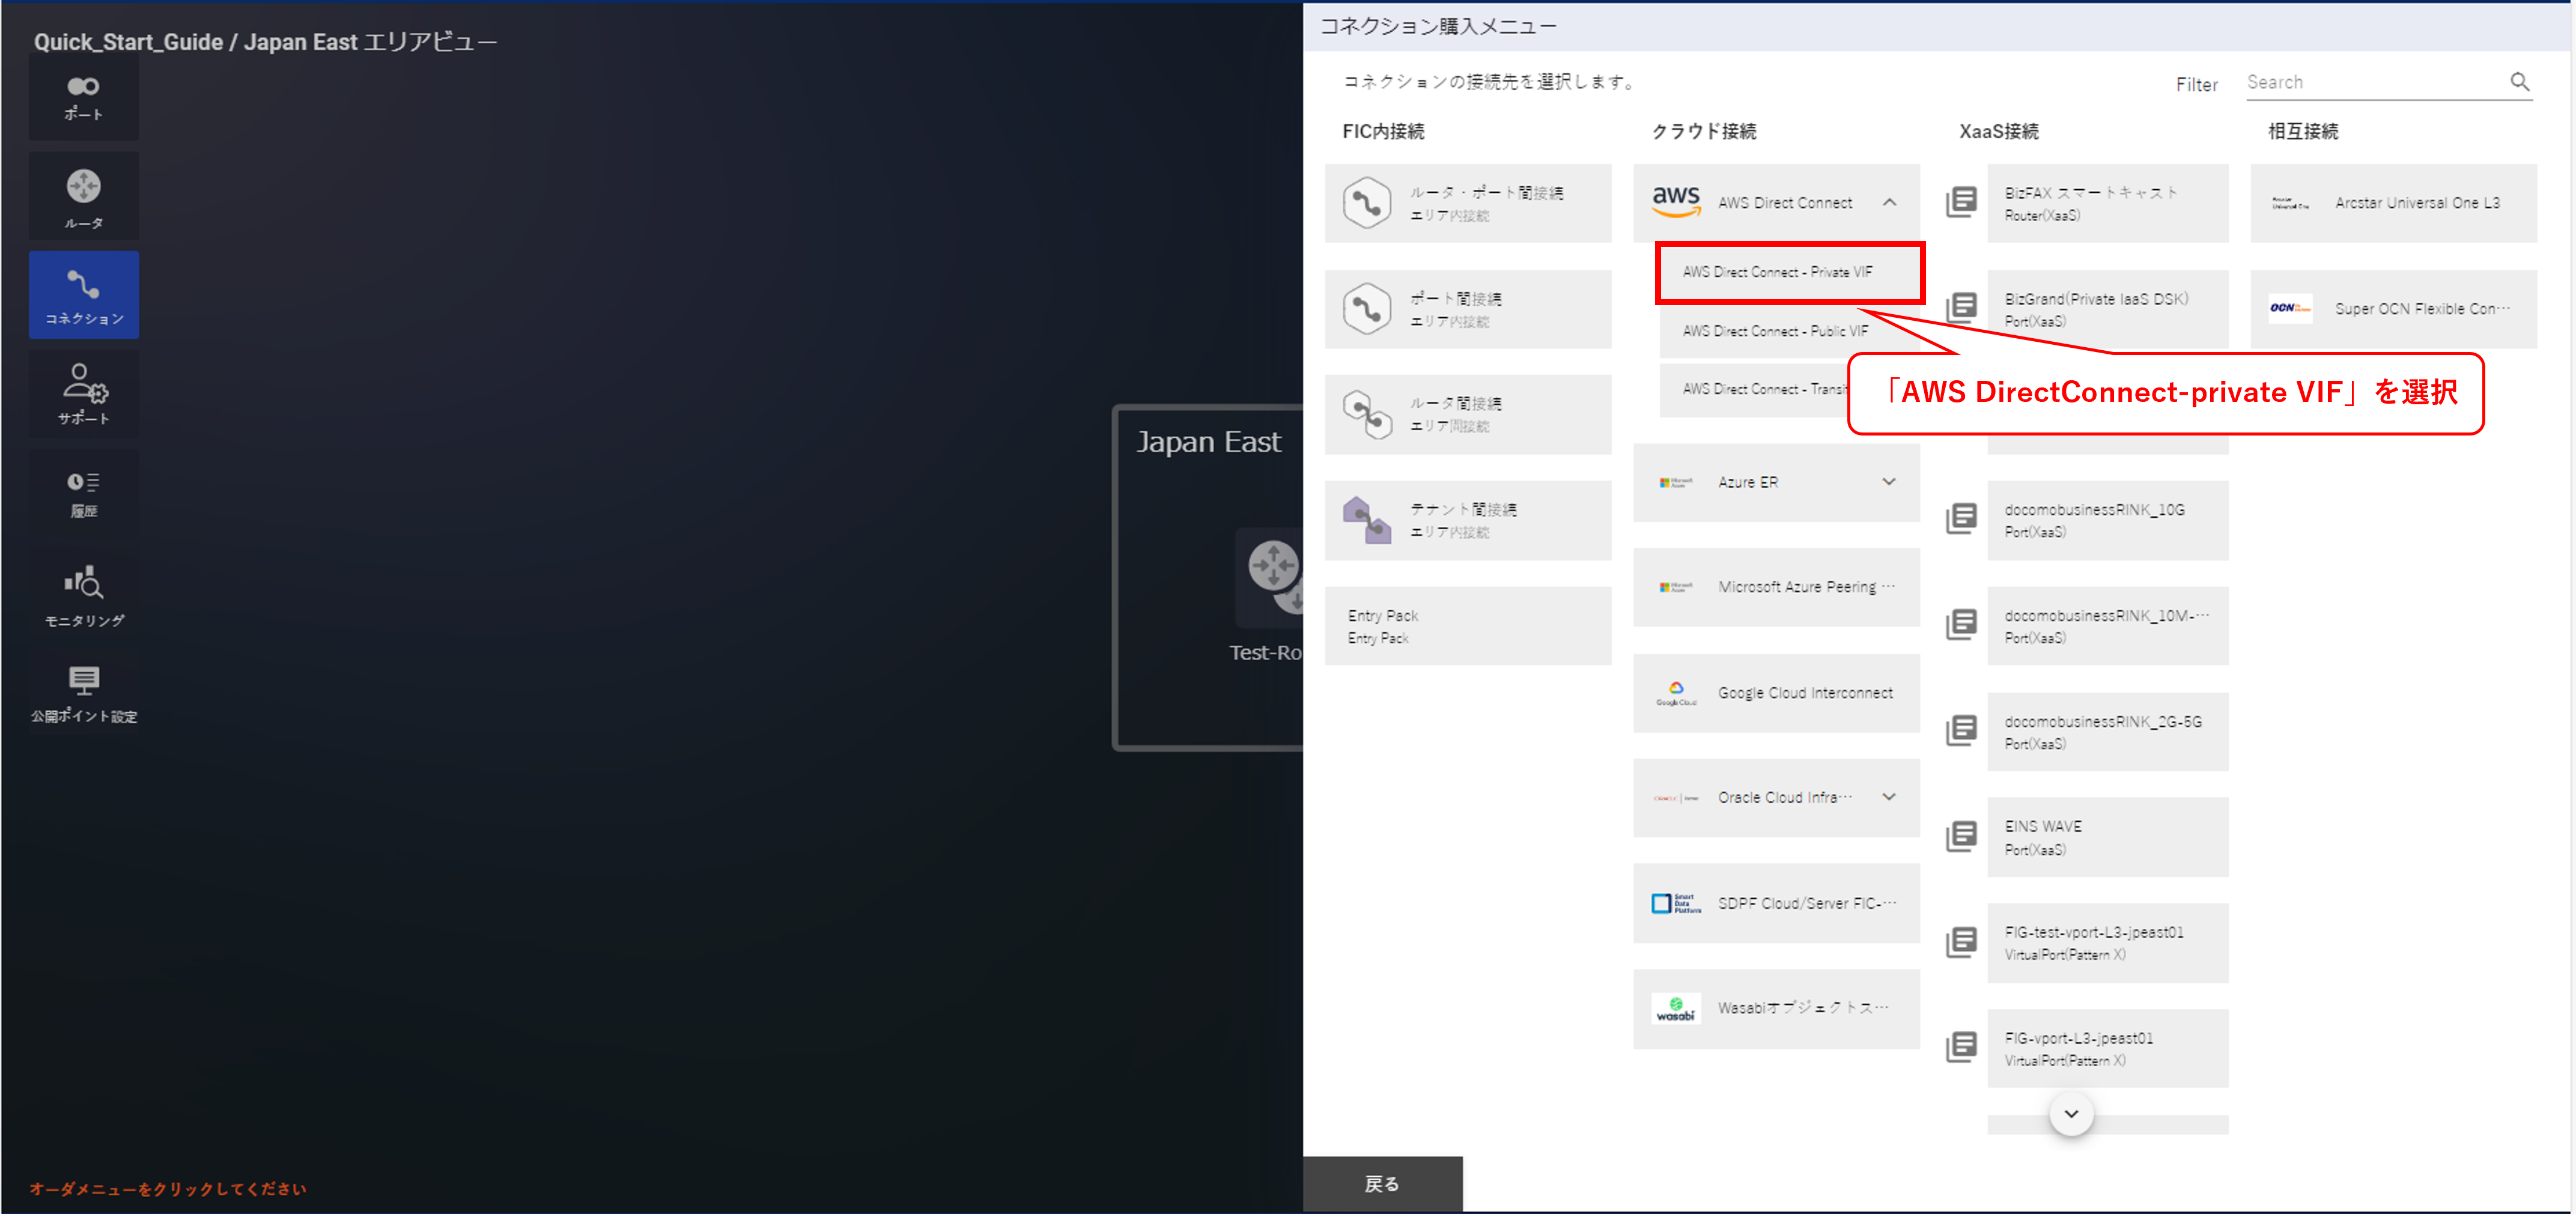Click the 戻る back button
Viewport: 2576px width, 1214px height.
1382,1184
